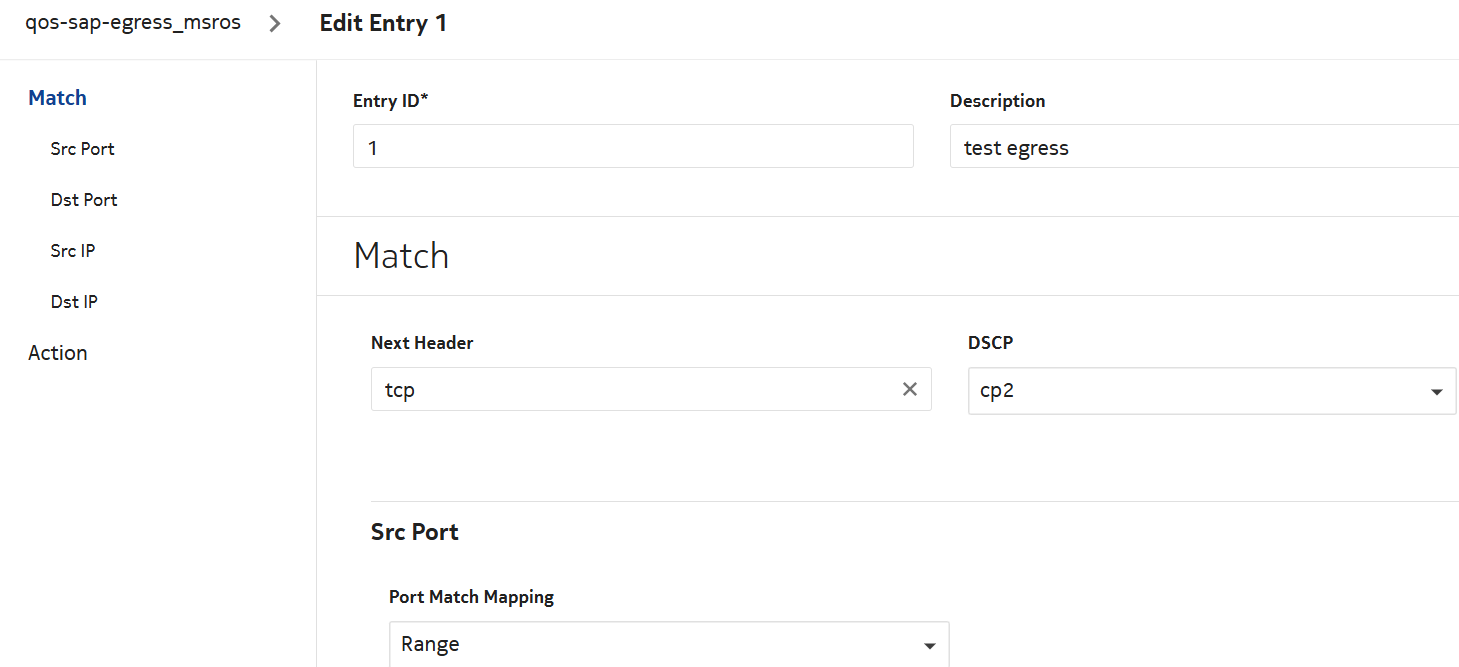
Task: Open Src IP sidebar section
Action: [73, 251]
